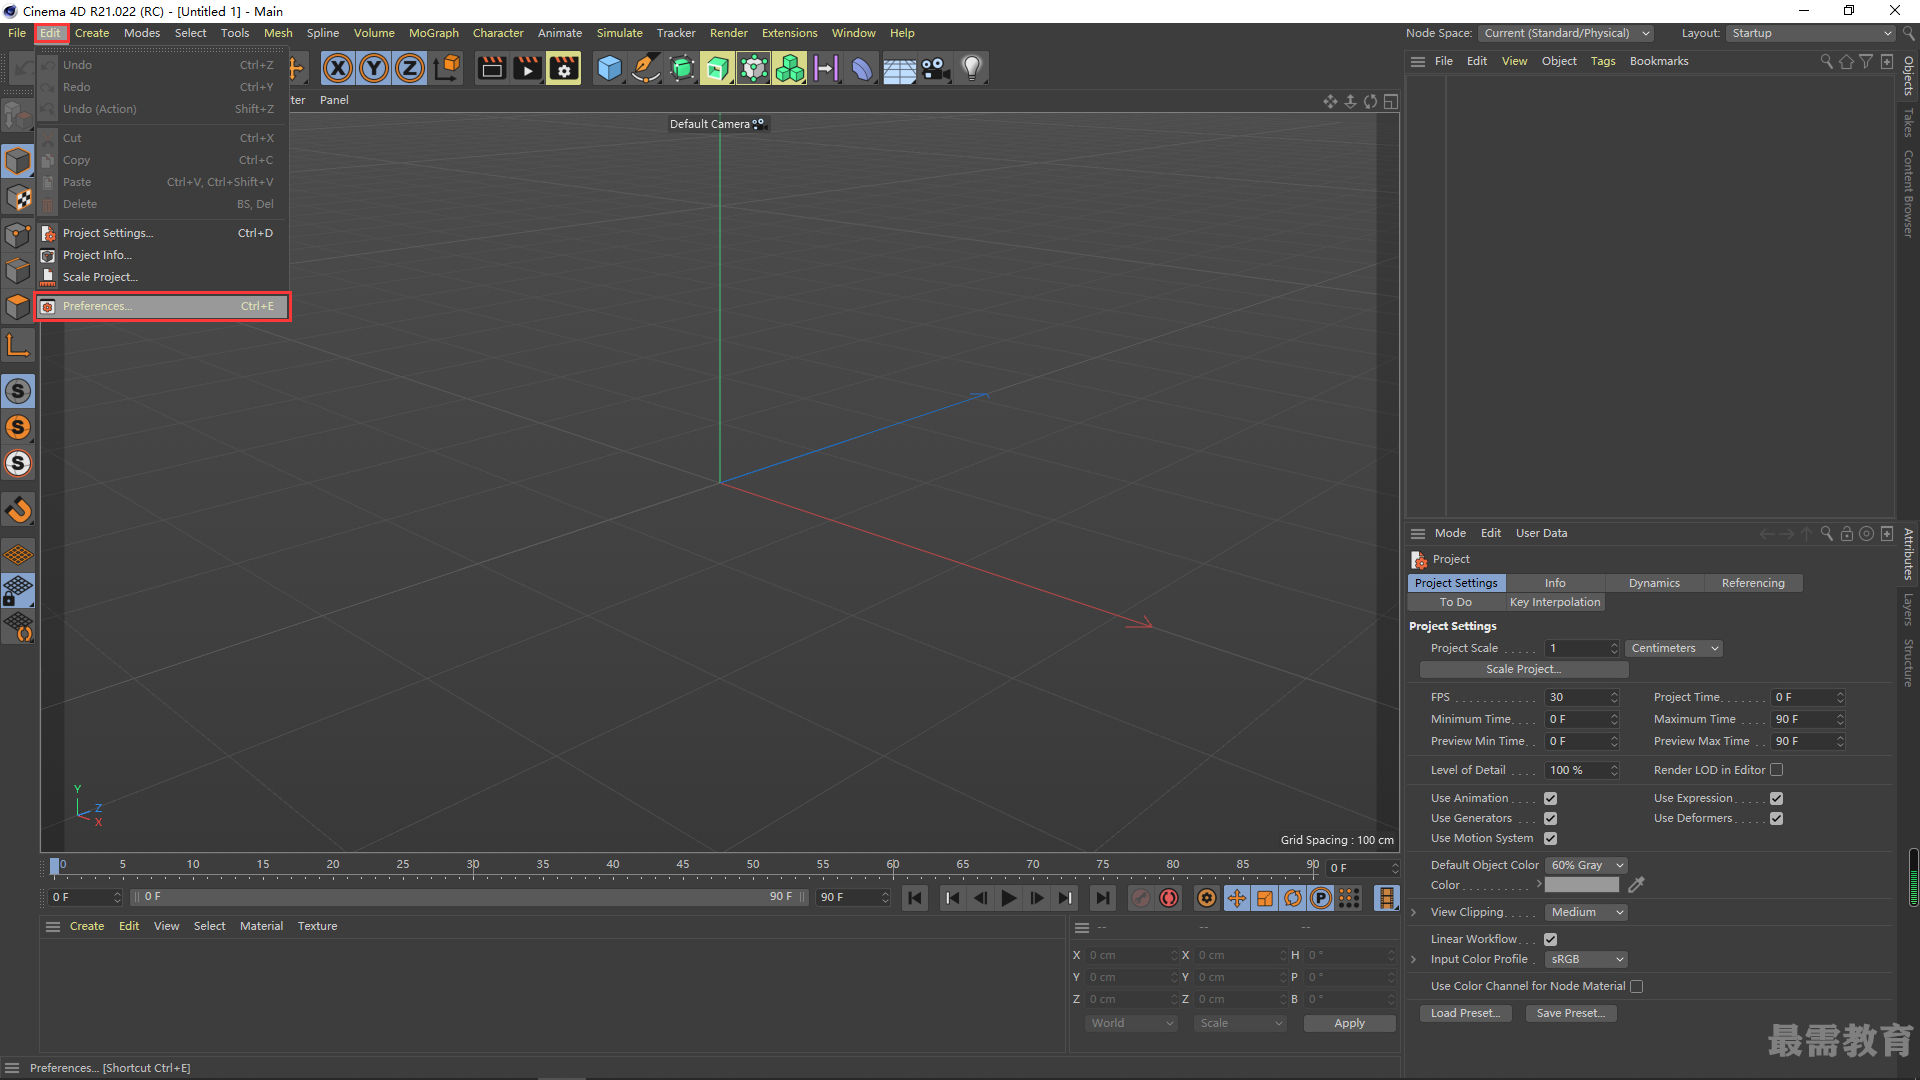The height and width of the screenshot is (1080, 1920).
Task: Enable Use Color Channel for Node Material
Action: [1636, 986]
